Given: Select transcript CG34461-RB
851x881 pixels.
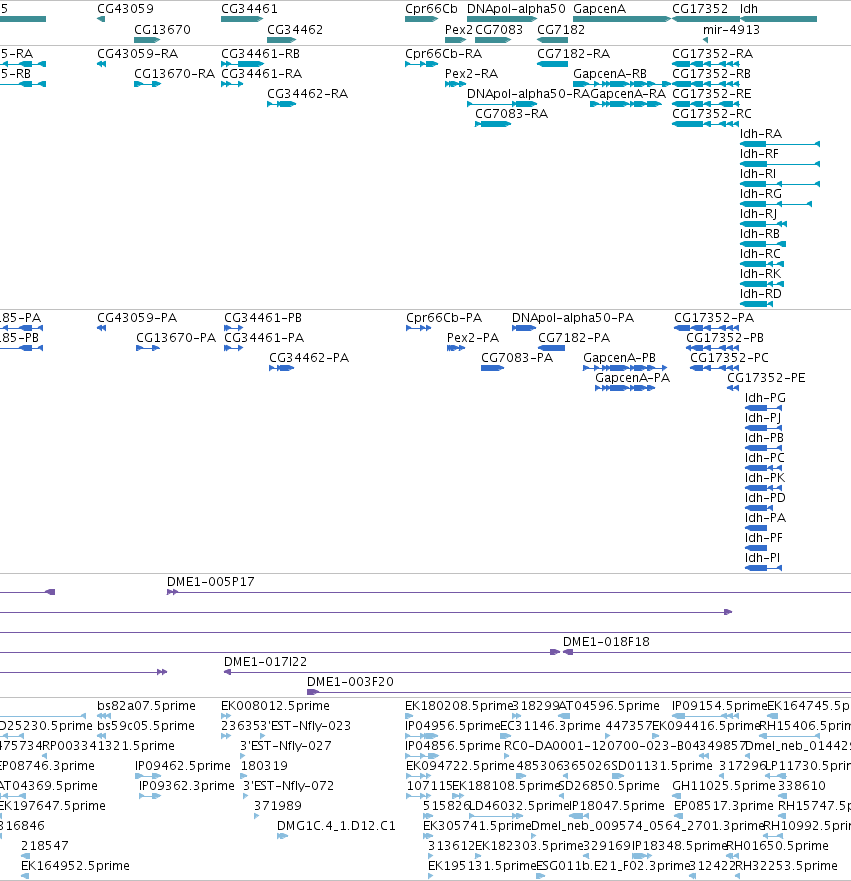Looking at the screenshot, I should click(x=261, y=54).
